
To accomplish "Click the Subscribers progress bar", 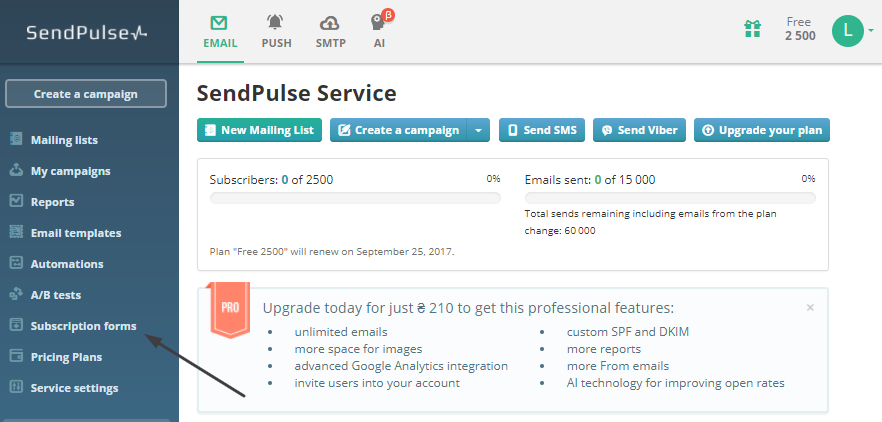I will pyautogui.click(x=355, y=198).
